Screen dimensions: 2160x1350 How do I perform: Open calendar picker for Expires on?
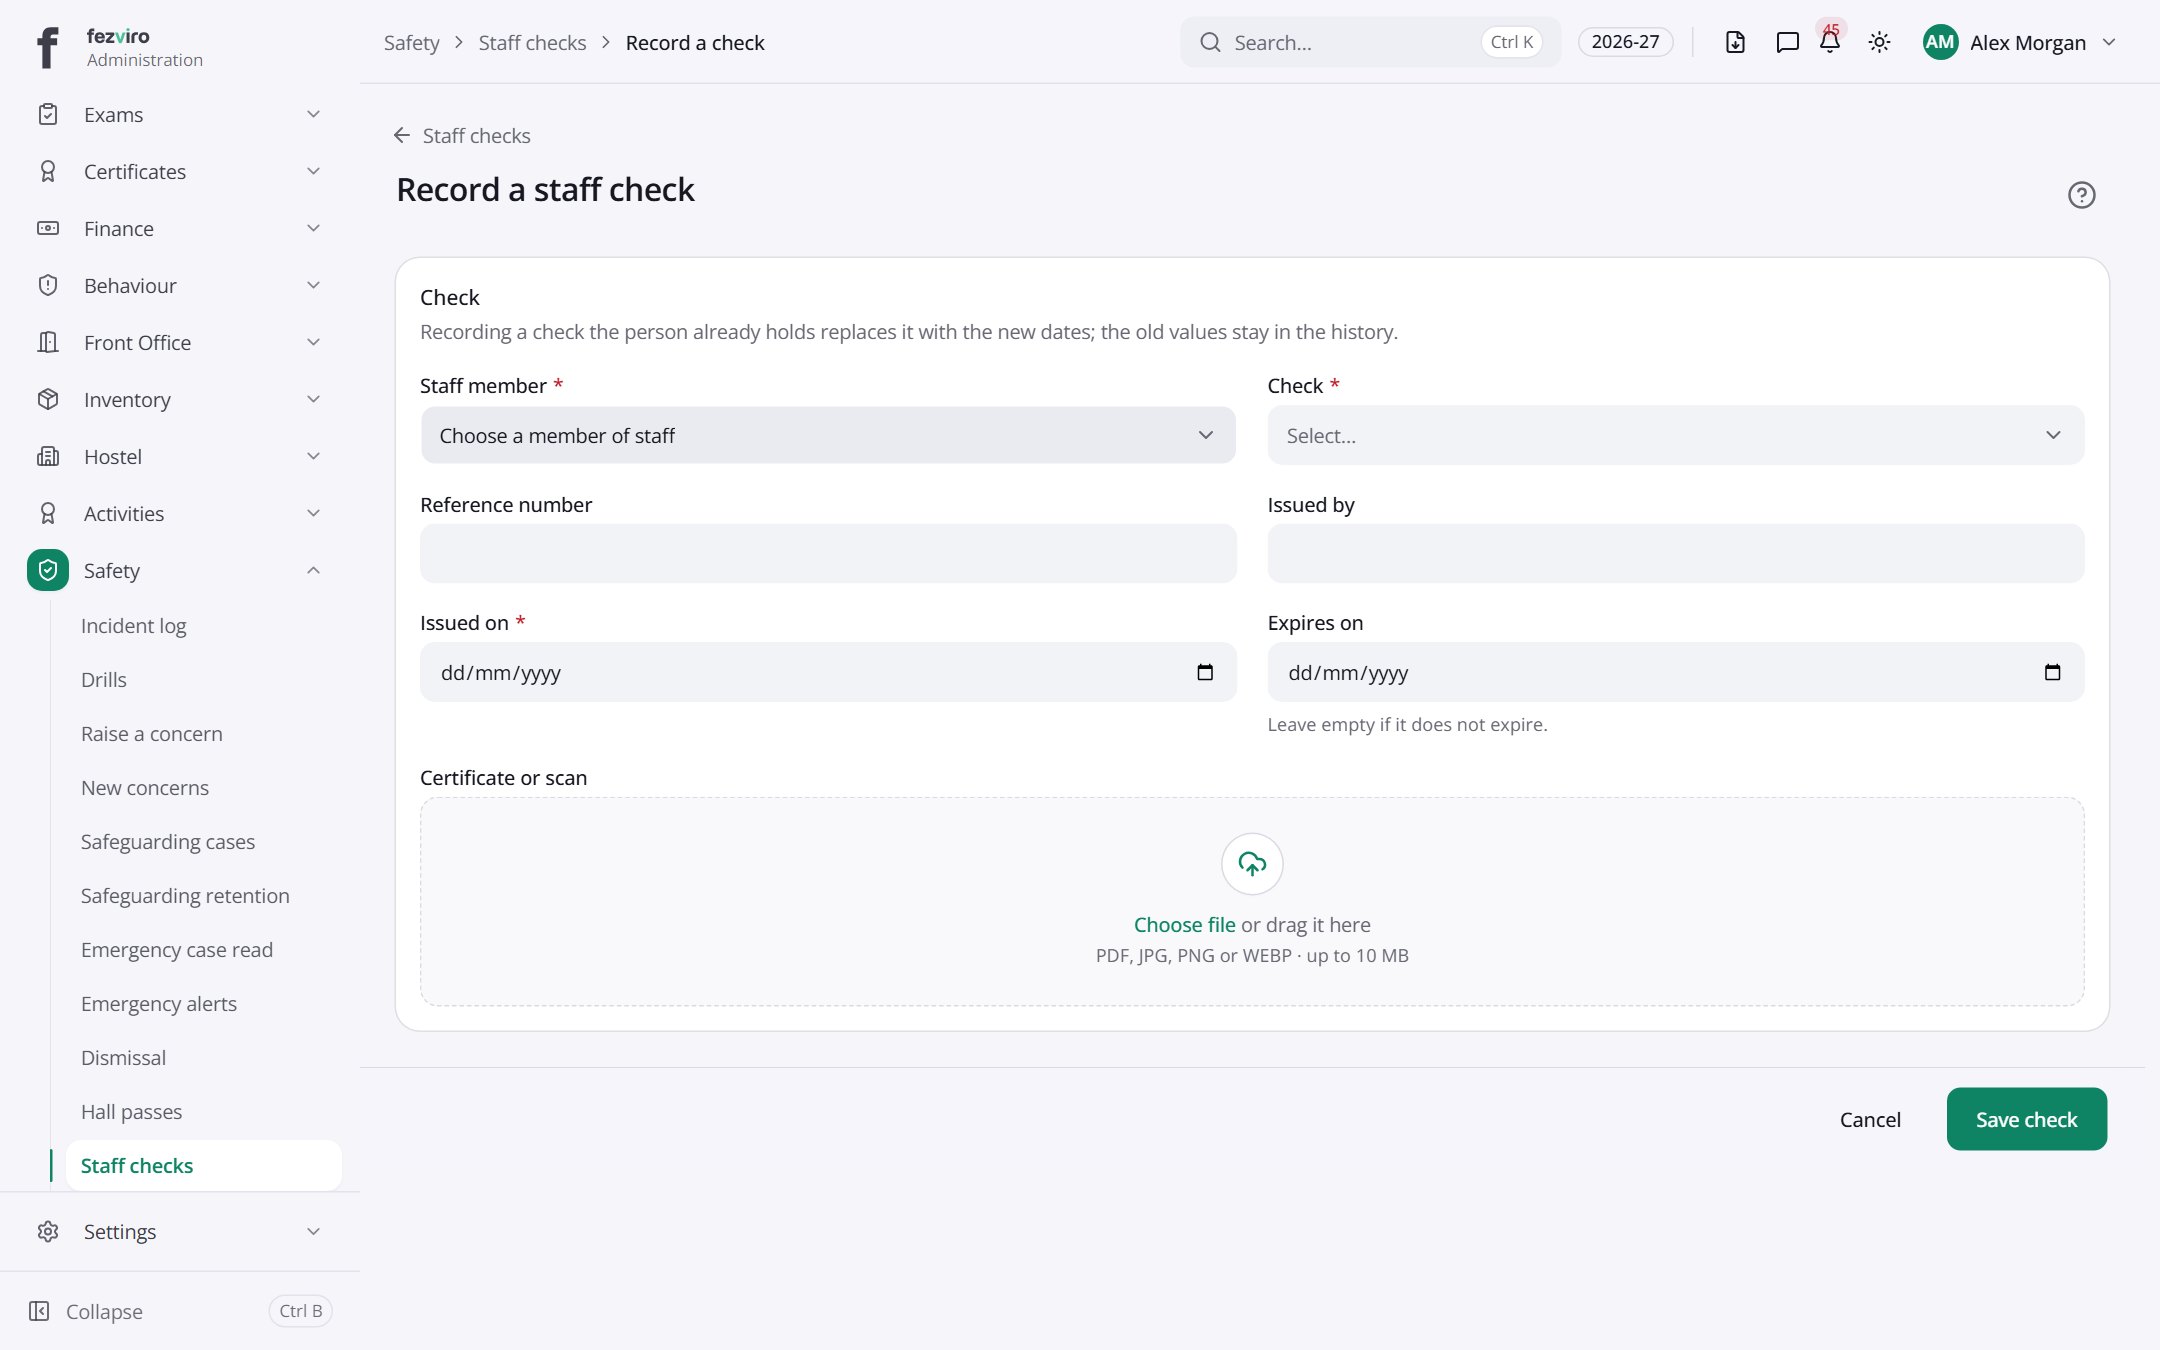click(2052, 672)
